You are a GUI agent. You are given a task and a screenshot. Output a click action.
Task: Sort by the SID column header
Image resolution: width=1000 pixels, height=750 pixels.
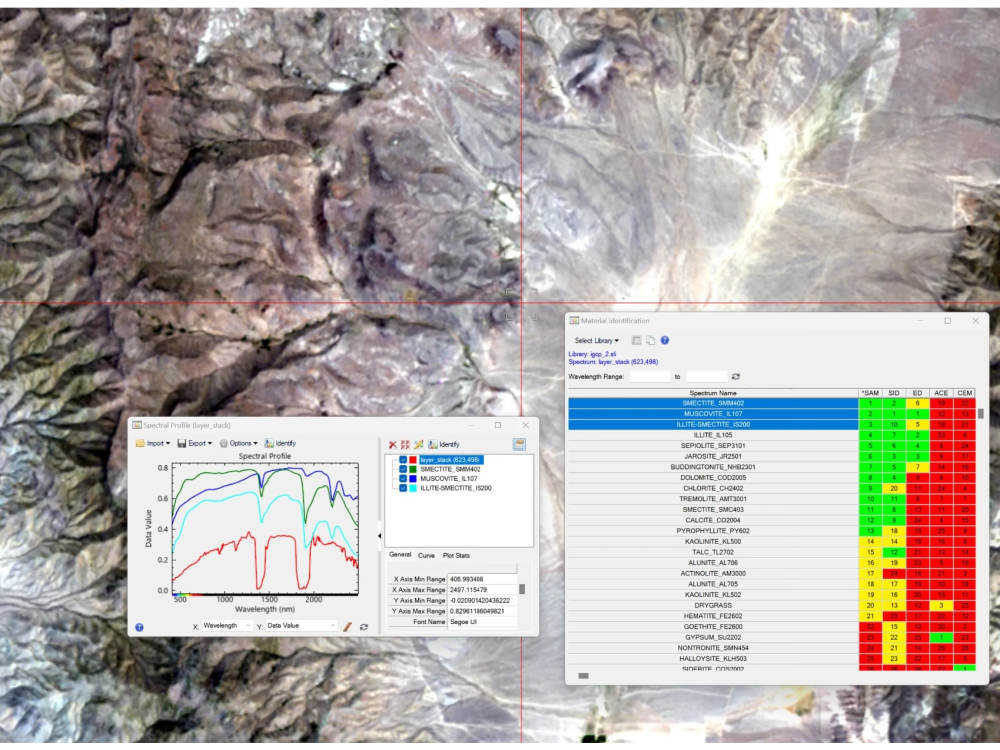(893, 393)
